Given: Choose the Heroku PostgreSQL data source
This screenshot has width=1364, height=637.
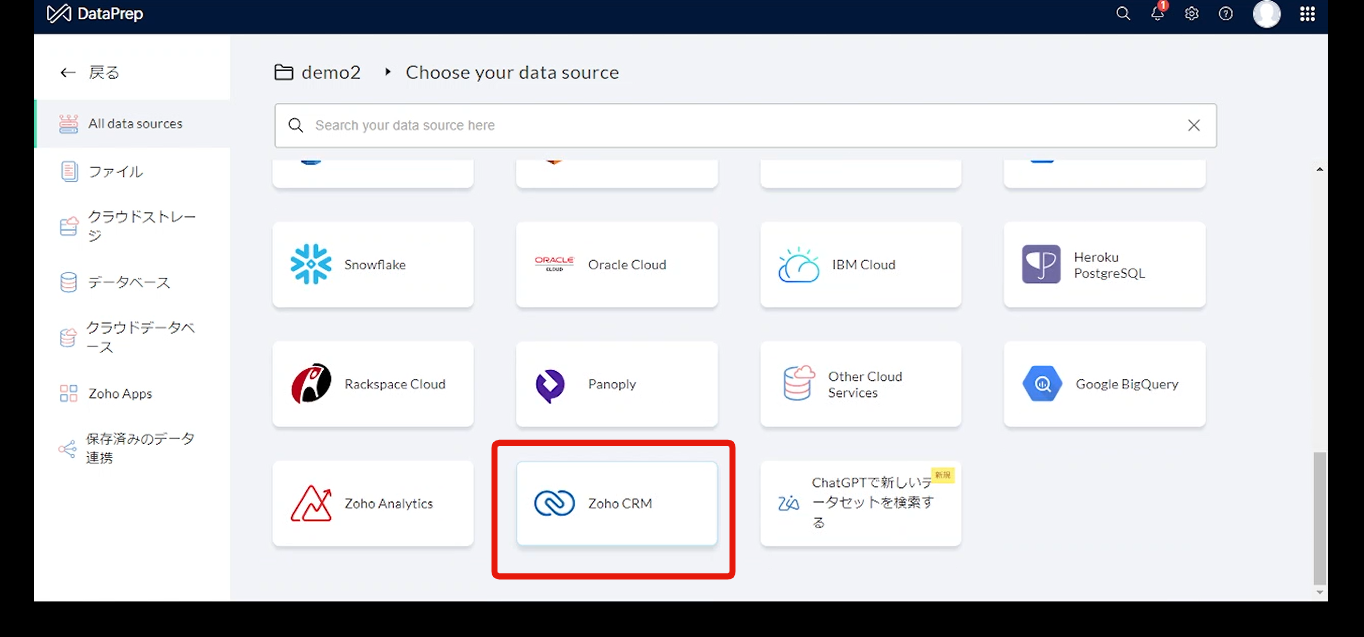Looking at the screenshot, I should pyautogui.click(x=1105, y=265).
